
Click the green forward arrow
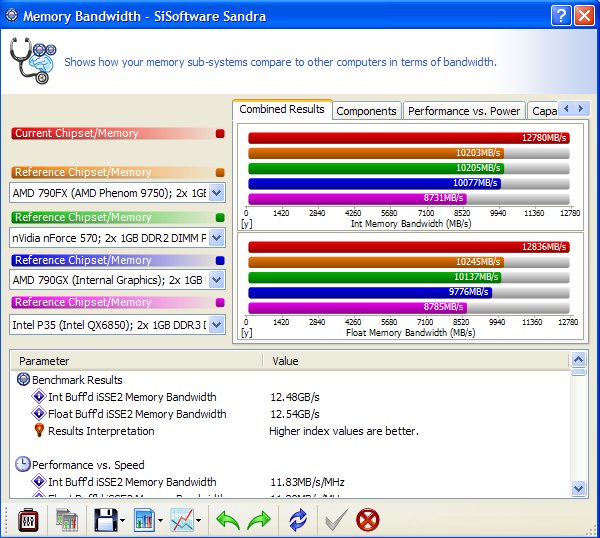click(259, 520)
